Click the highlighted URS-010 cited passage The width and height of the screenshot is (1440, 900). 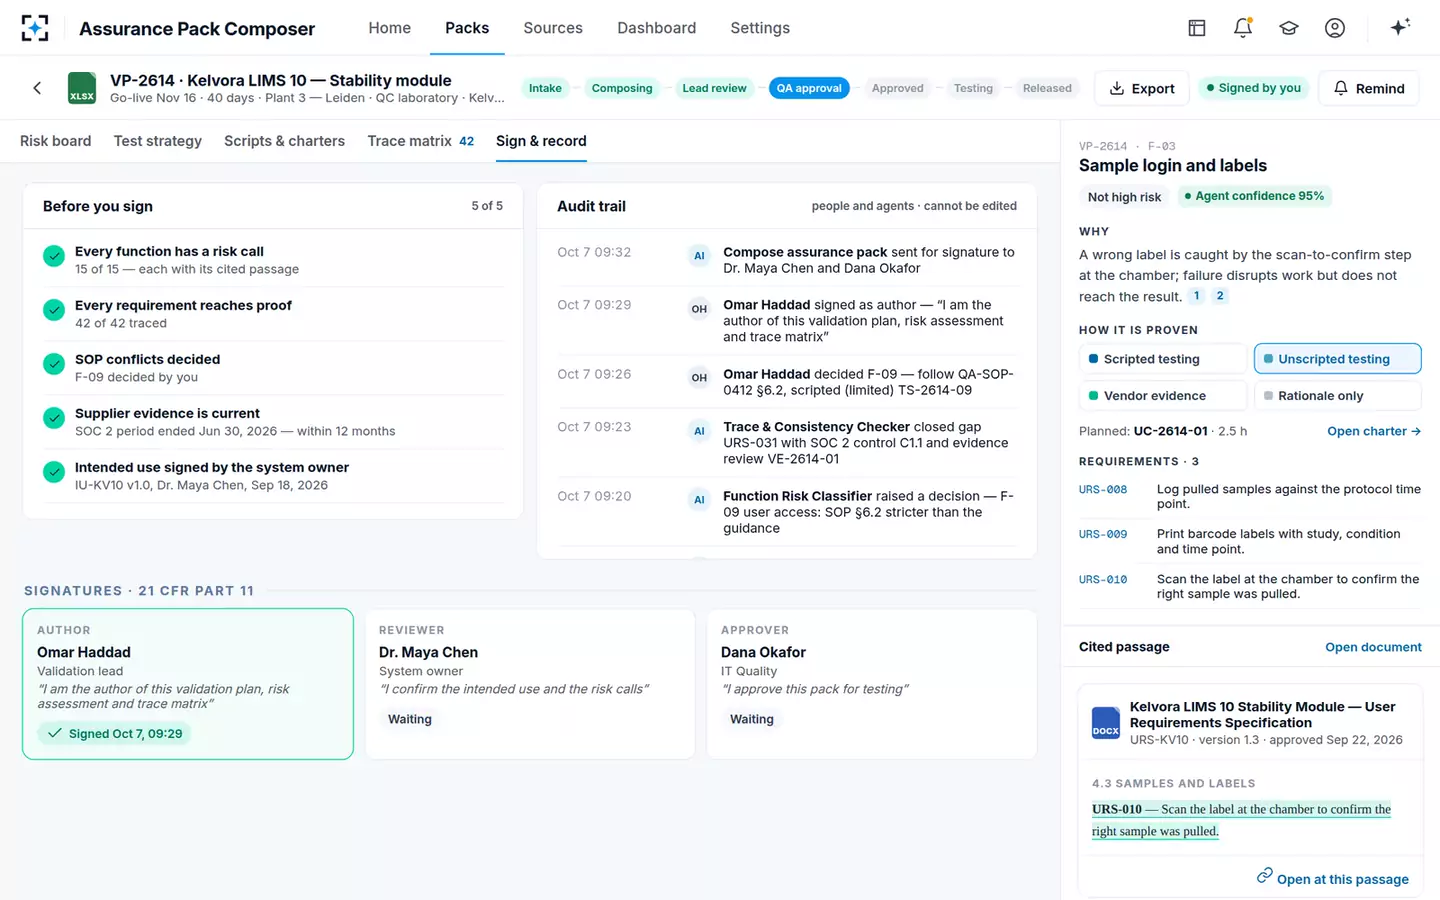(1241, 820)
